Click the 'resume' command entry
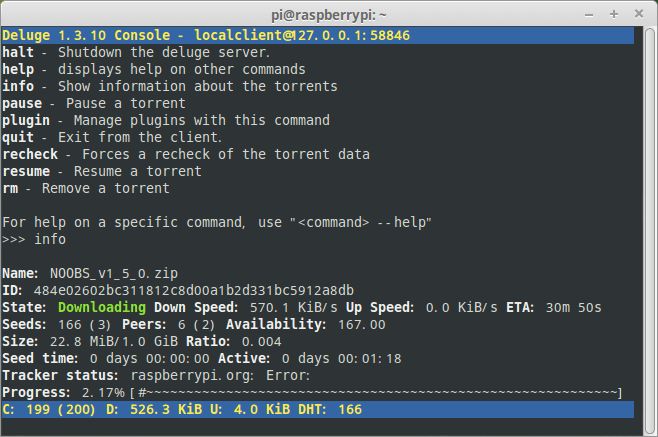Viewport: 658px width, 437px height. (28, 171)
